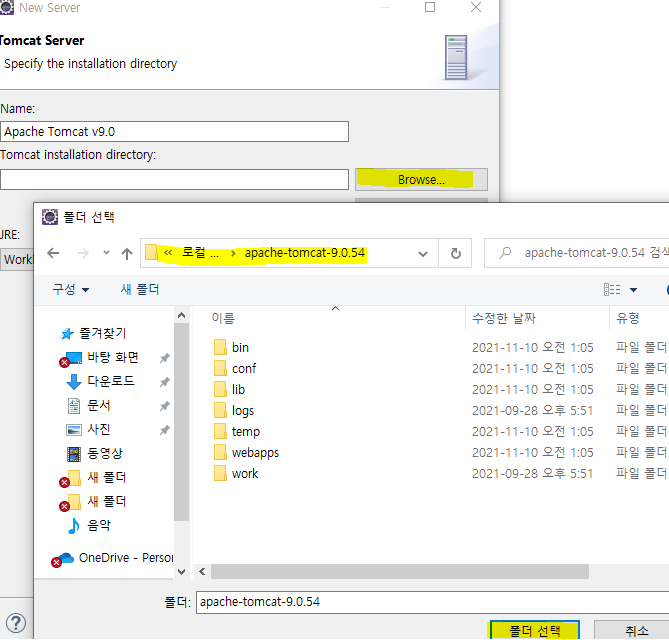Click the 로컬 ... breadcrumb segment
669x640 pixels.
(x=200, y=253)
